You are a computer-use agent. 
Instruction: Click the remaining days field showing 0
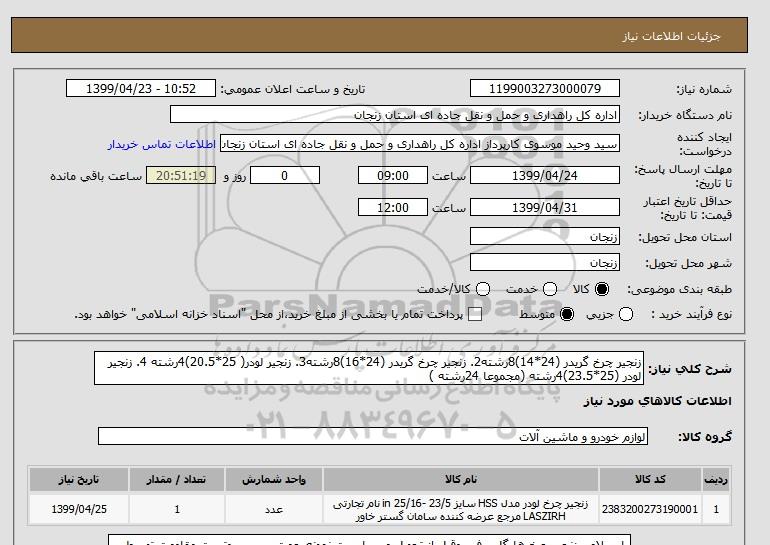pyautogui.click(x=285, y=175)
